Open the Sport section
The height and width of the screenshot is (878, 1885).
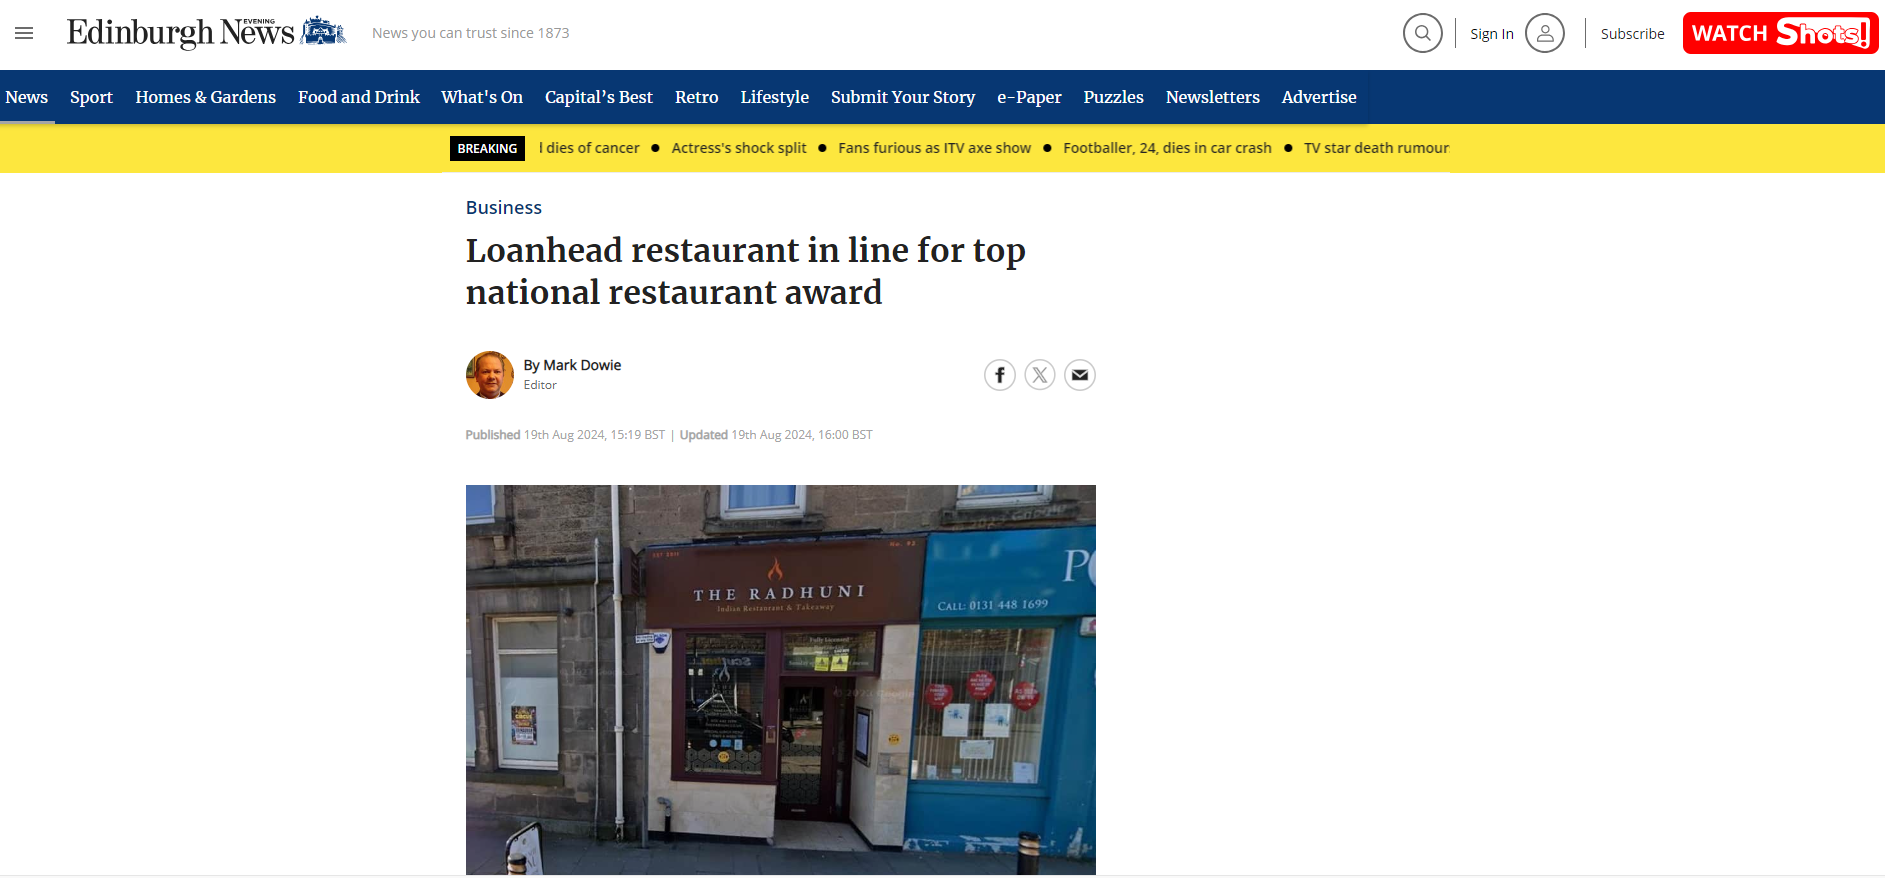click(x=91, y=97)
